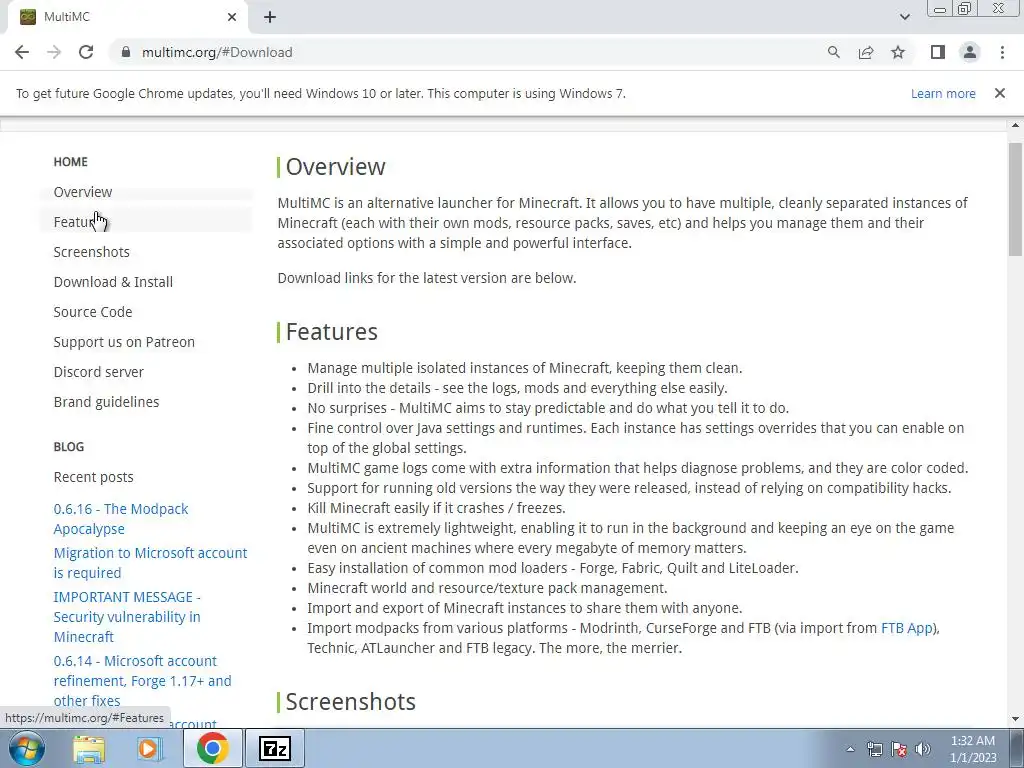Open Source Code sidebar link
Viewport: 1024px width, 768px height.
pyautogui.click(x=93, y=312)
